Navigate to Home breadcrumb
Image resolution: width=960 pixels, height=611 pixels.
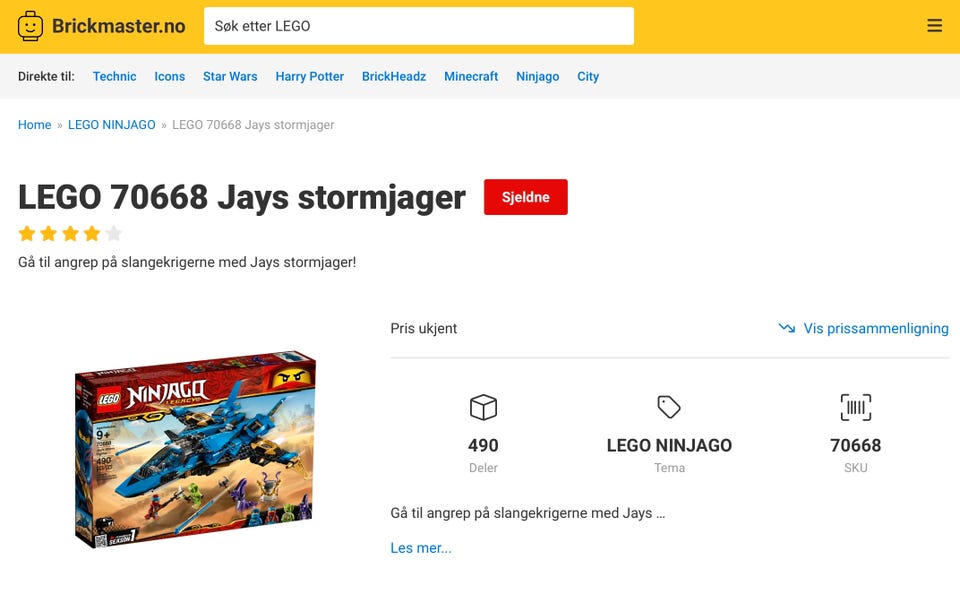point(34,125)
